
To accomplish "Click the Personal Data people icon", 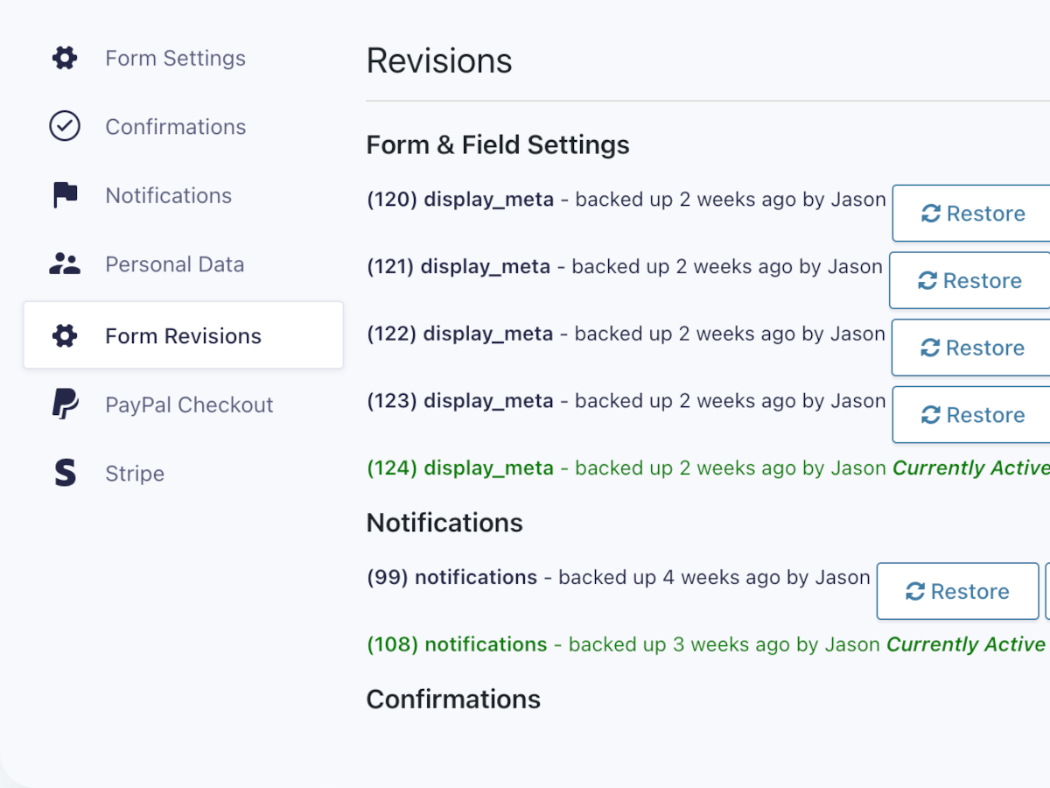I will [65, 264].
